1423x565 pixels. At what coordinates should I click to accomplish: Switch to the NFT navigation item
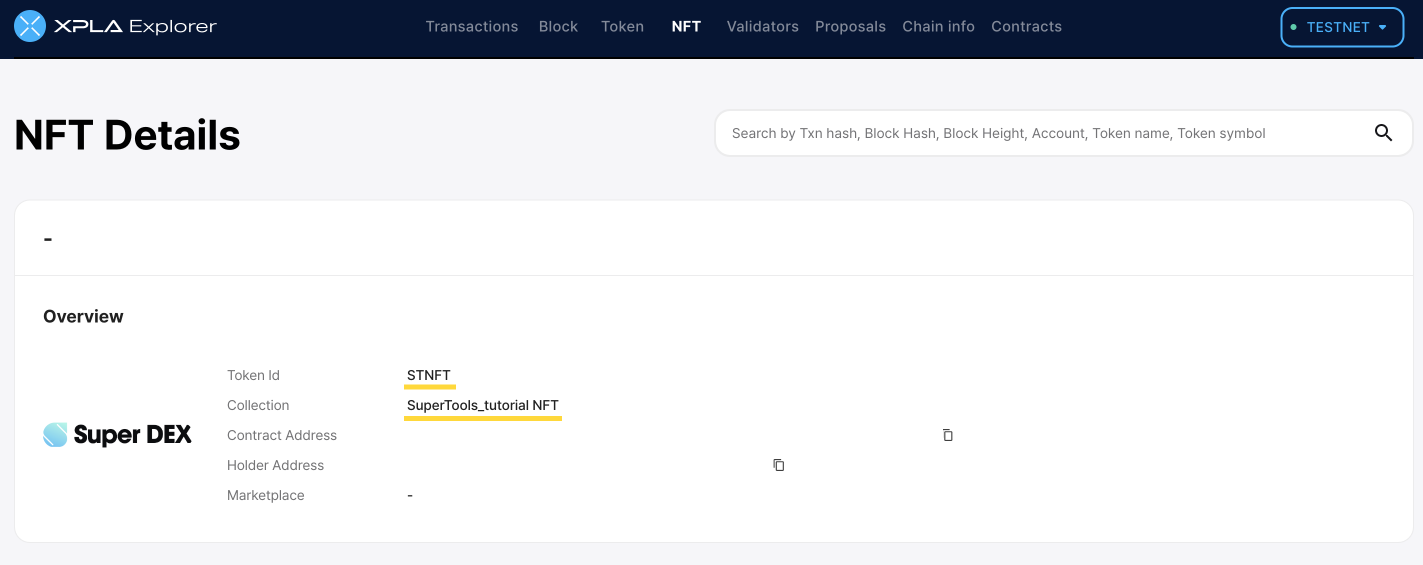tap(686, 27)
